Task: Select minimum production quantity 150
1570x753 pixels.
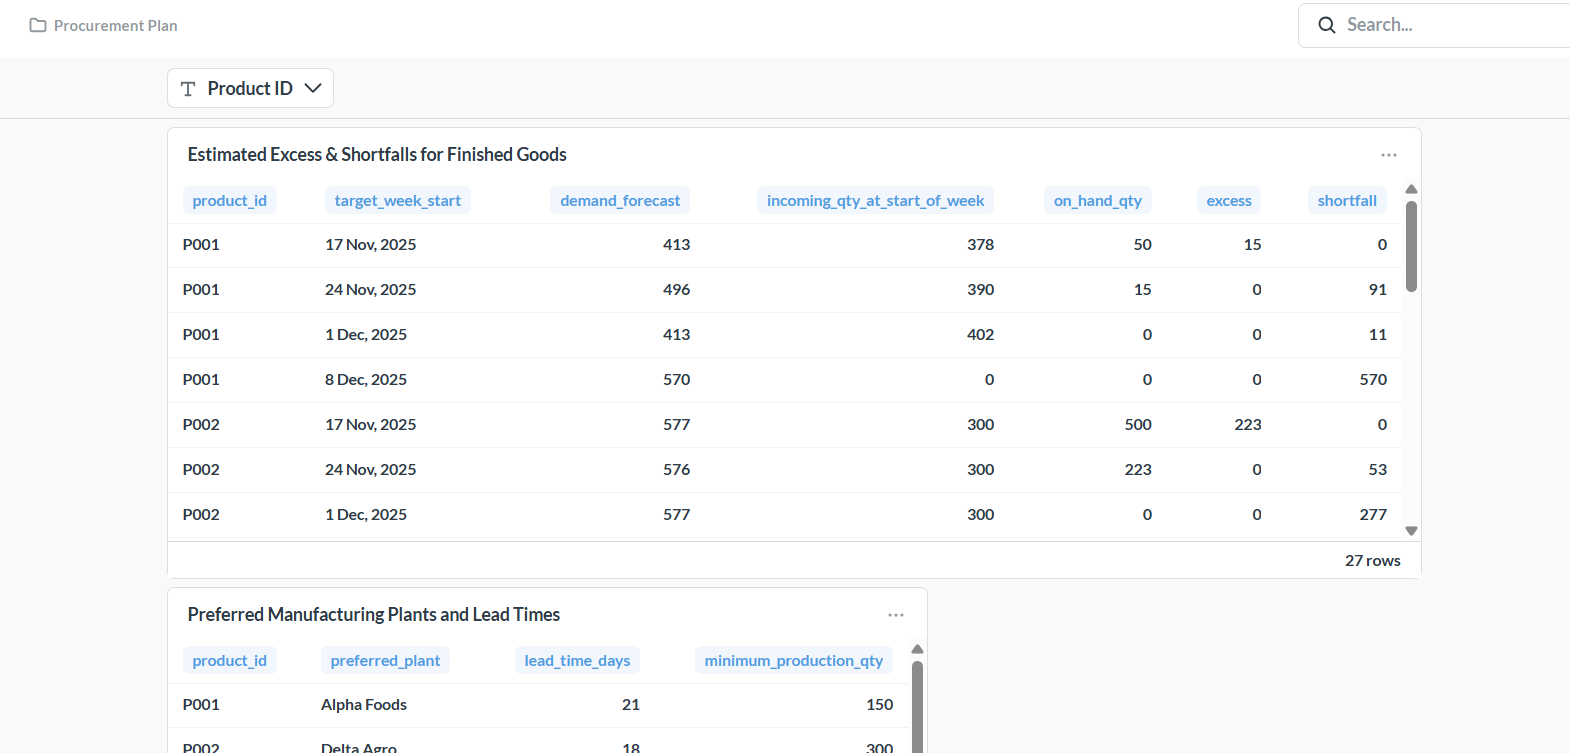Action: tap(879, 705)
